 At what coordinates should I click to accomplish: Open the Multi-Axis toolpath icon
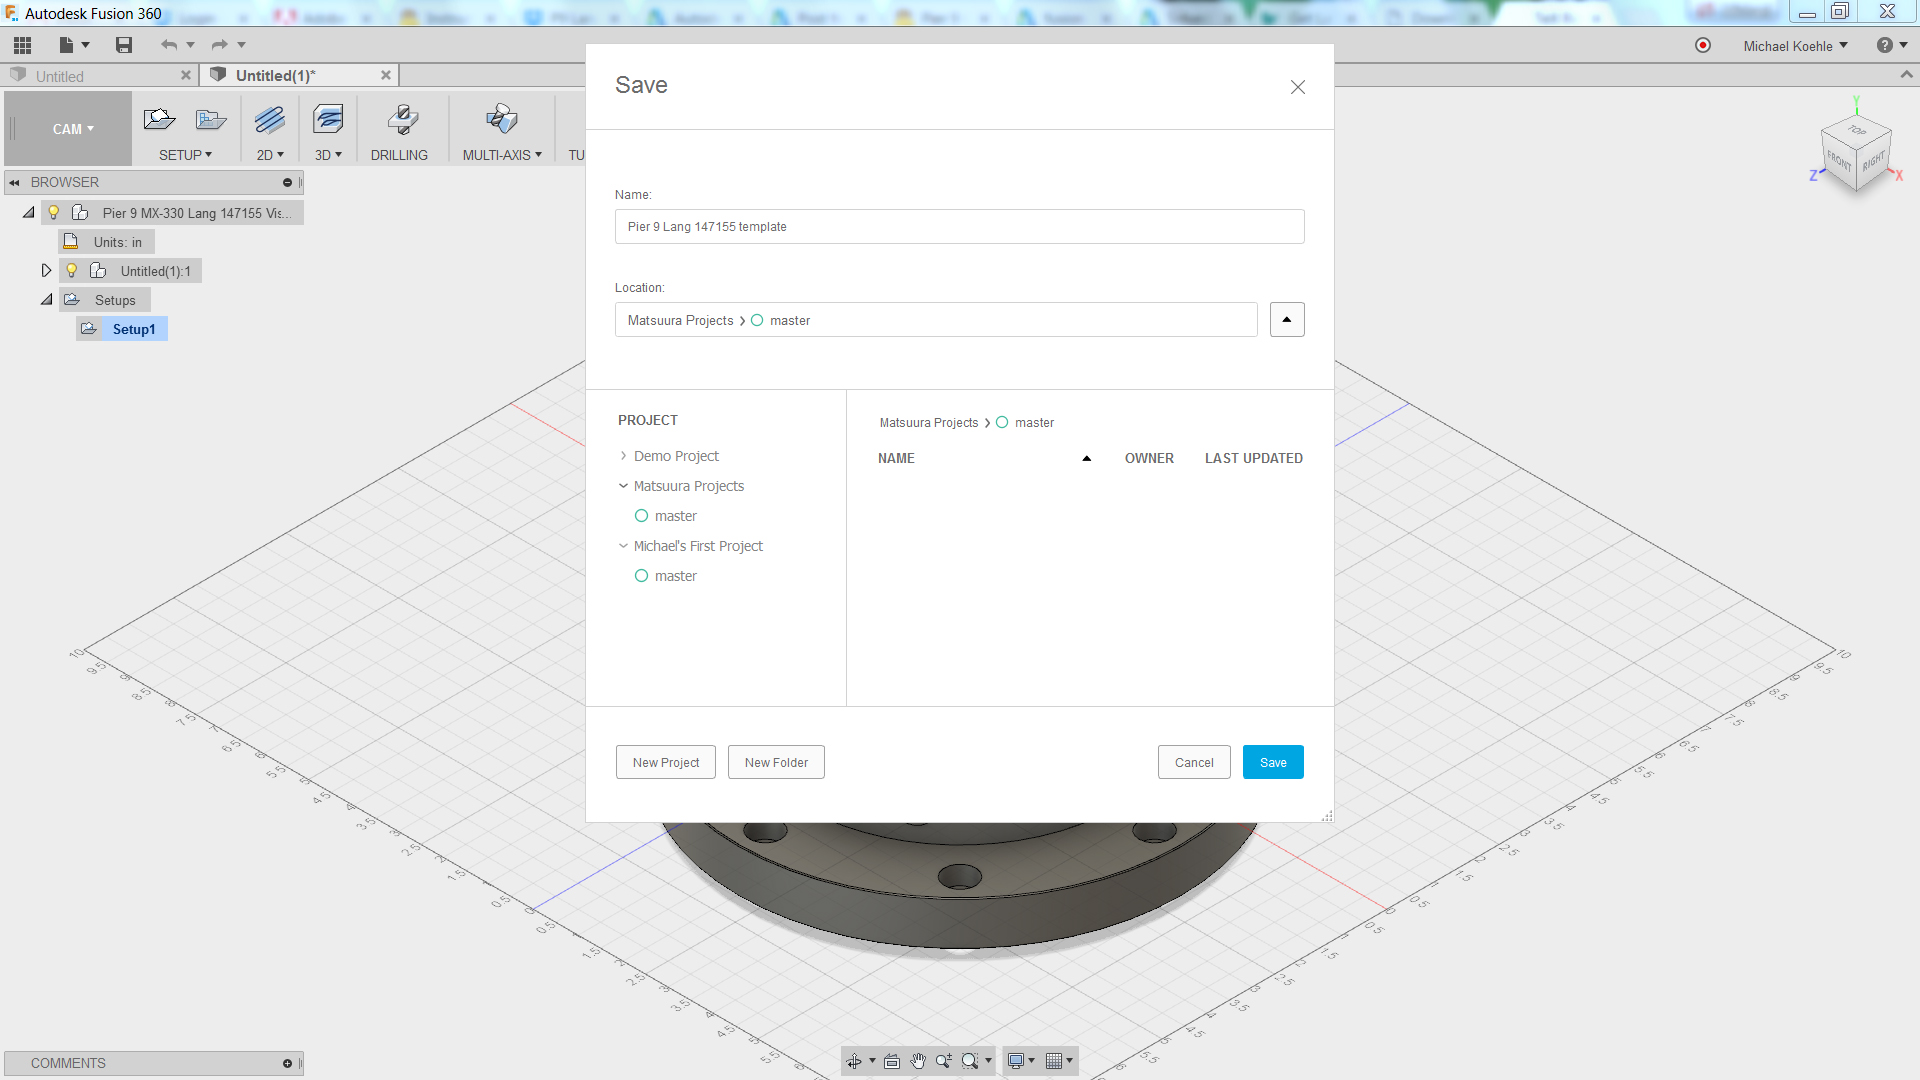click(x=501, y=120)
